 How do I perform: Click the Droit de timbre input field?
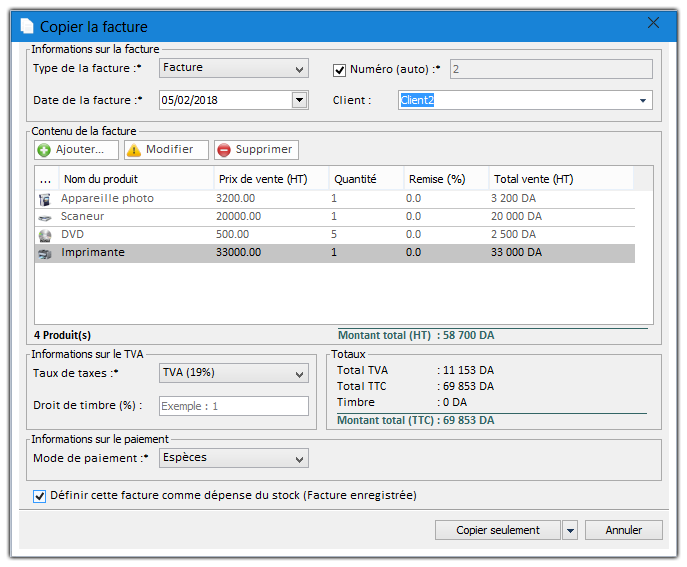pos(234,406)
